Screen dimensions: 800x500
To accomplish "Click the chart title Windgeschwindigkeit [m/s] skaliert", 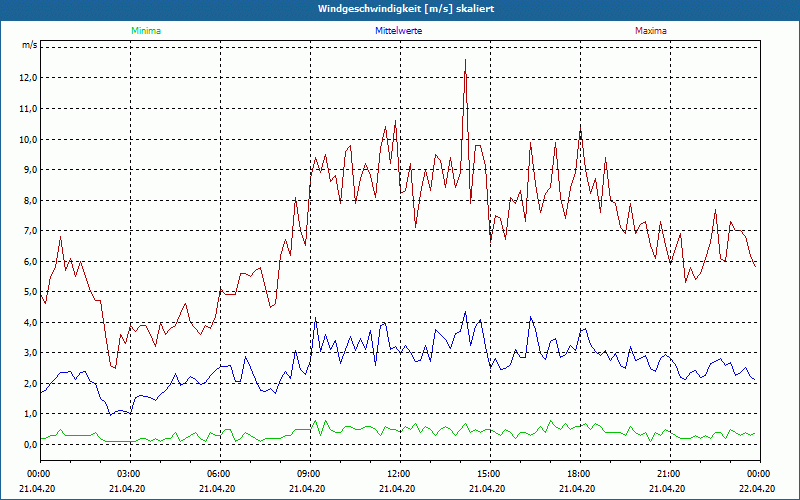I will (x=406, y=9).
